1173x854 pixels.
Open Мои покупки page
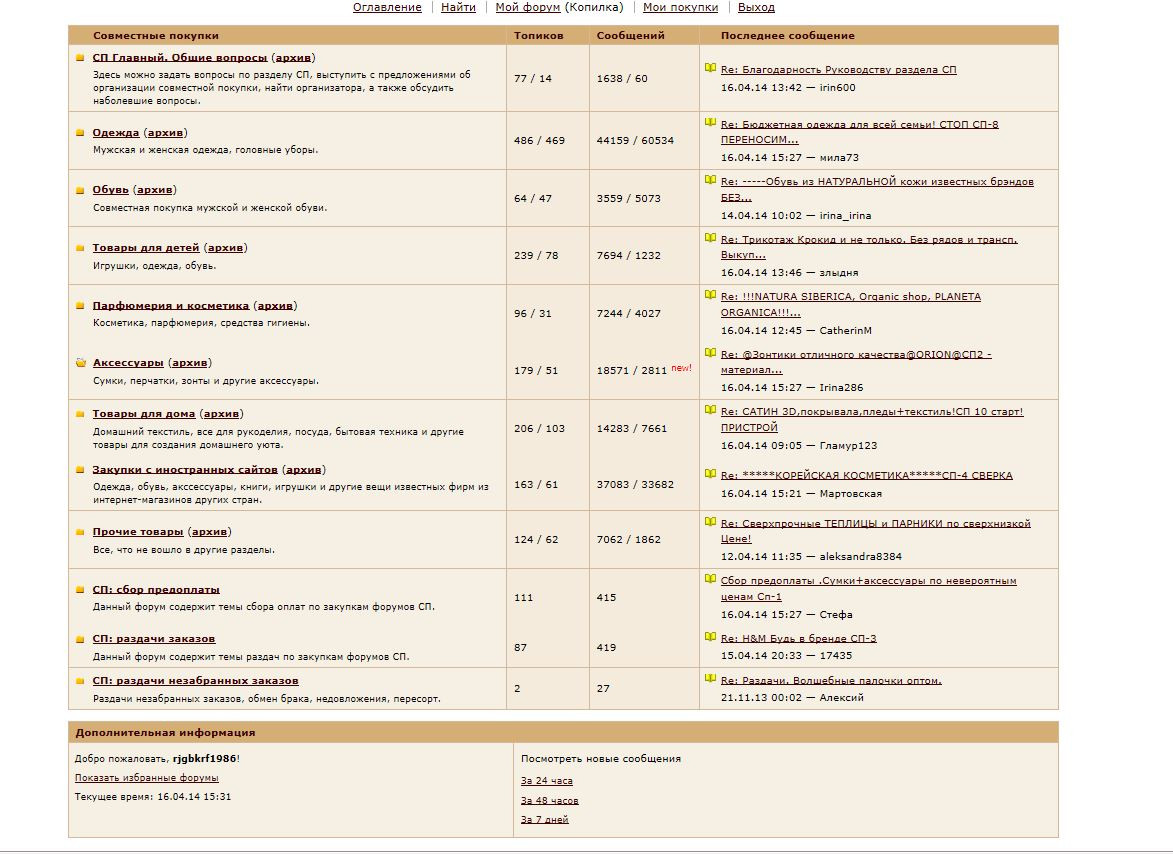680,7
